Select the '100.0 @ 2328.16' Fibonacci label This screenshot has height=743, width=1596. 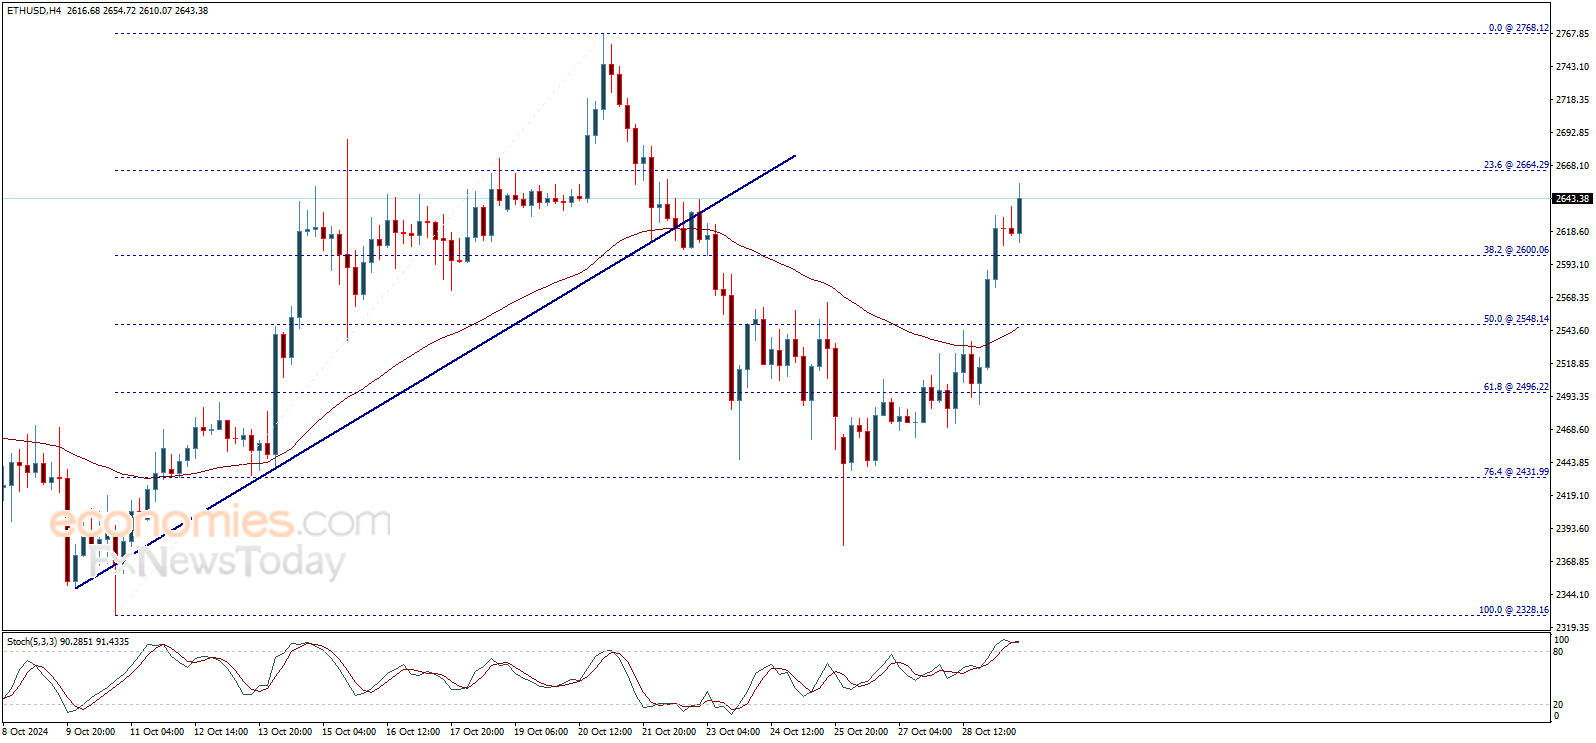1514,610
